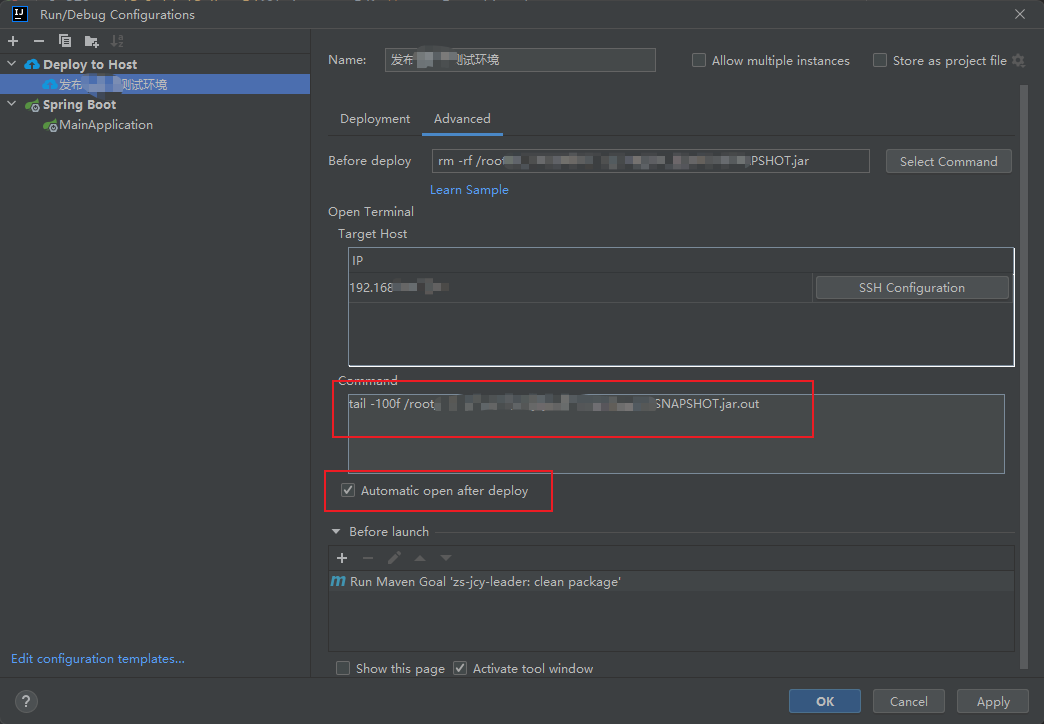
Task: Remove the selected Before launch task
Action: click(x=368, y=558)
